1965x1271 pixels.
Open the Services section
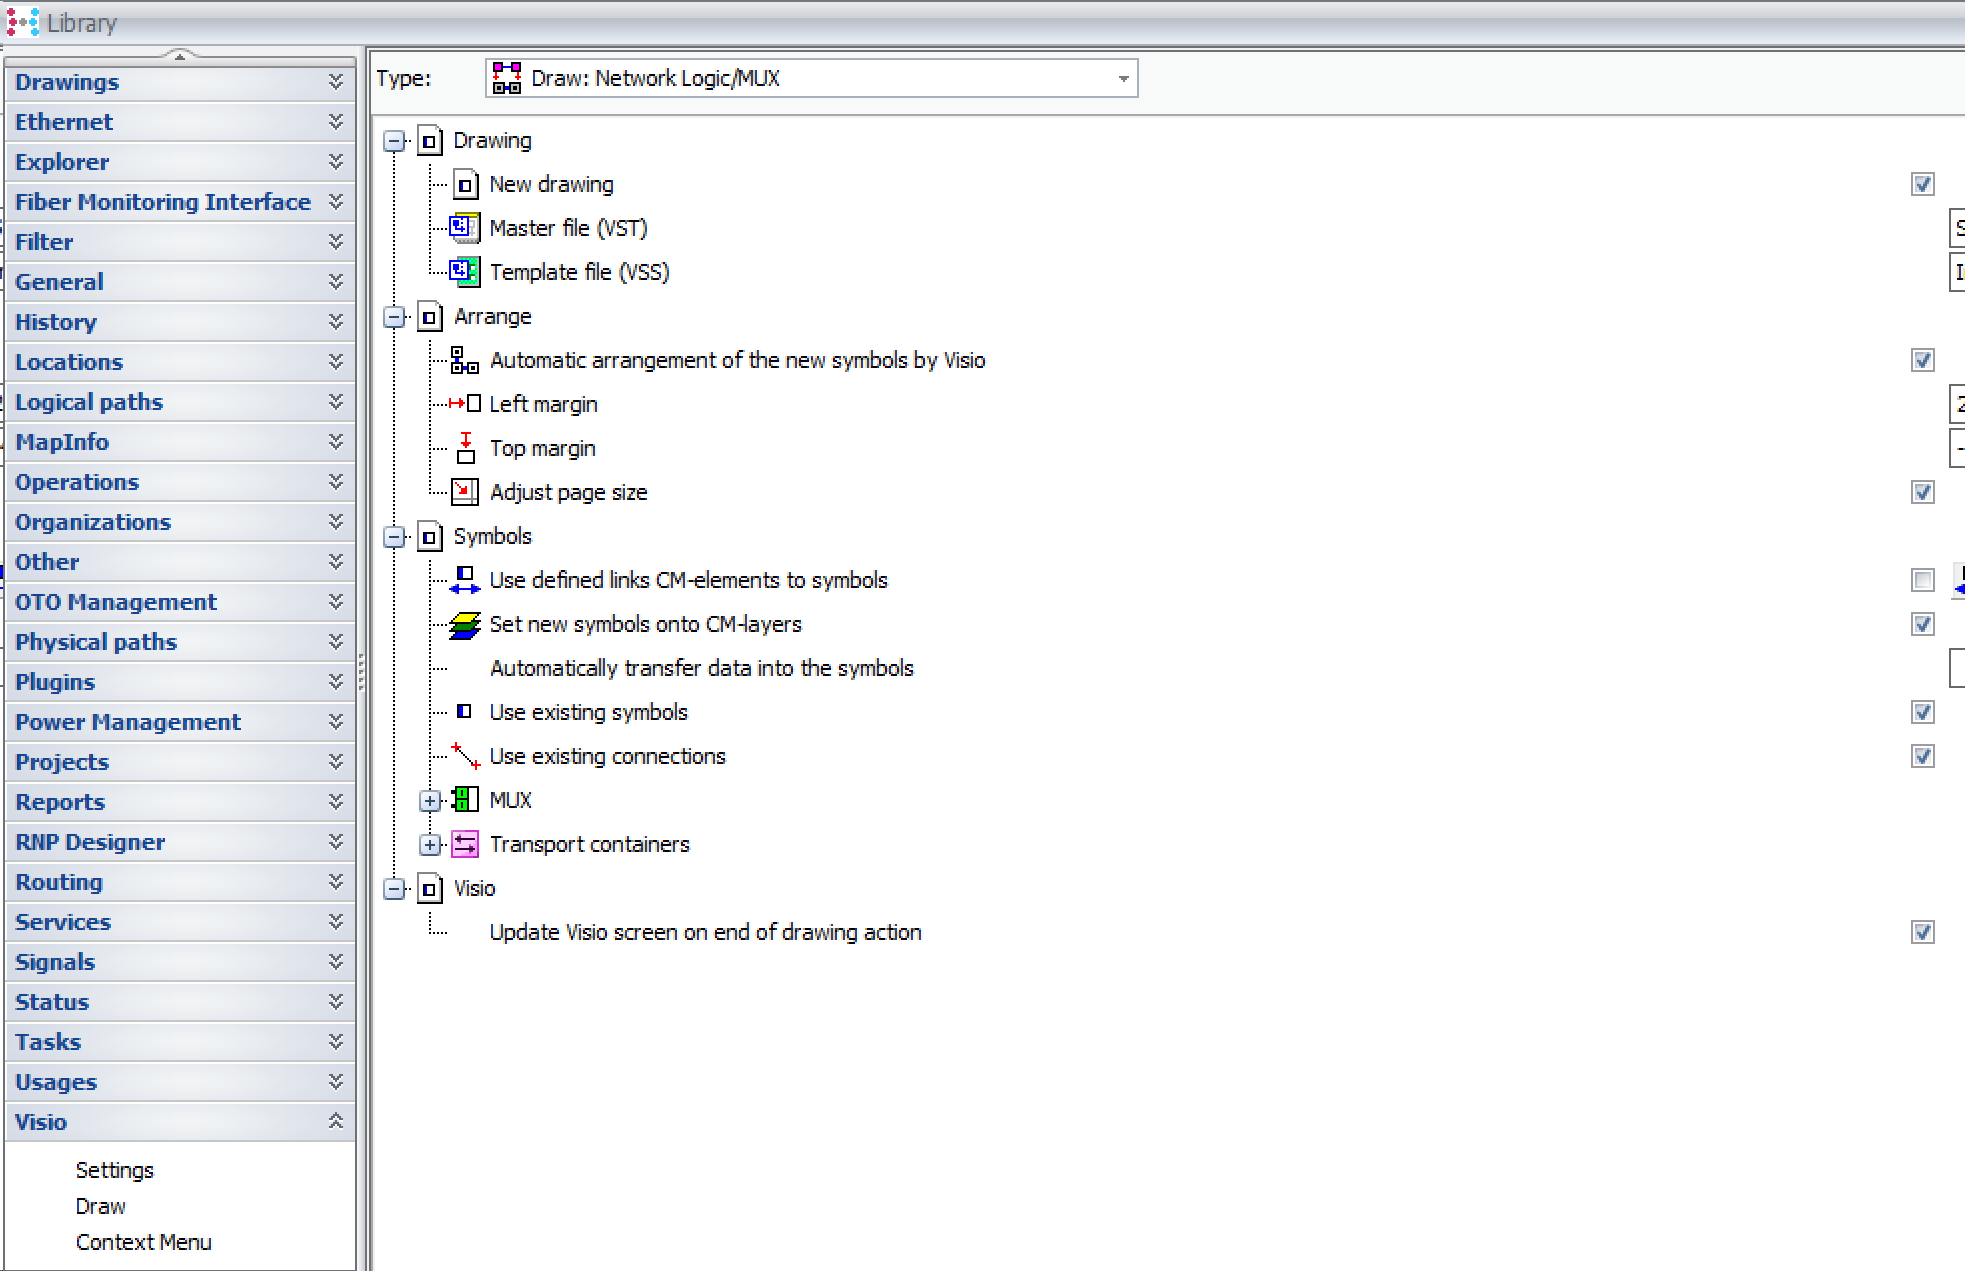click(180, 922)
